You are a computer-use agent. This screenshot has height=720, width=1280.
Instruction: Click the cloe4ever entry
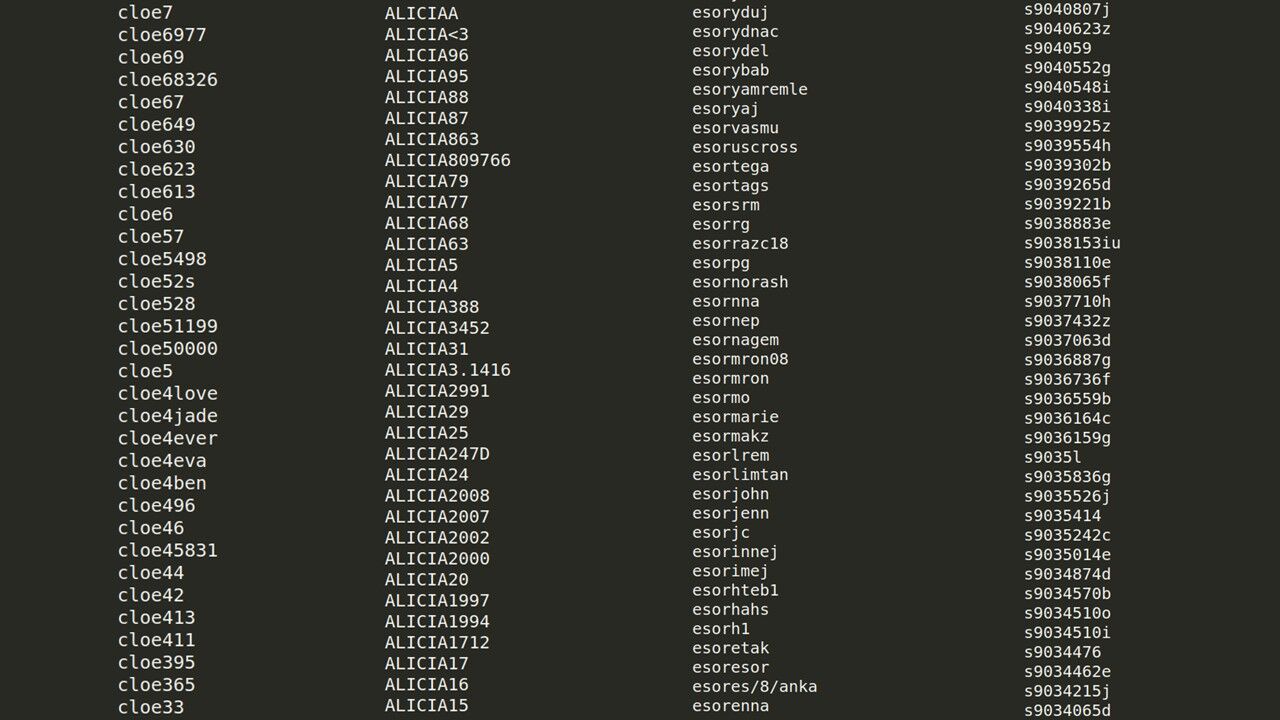[168, 438]
